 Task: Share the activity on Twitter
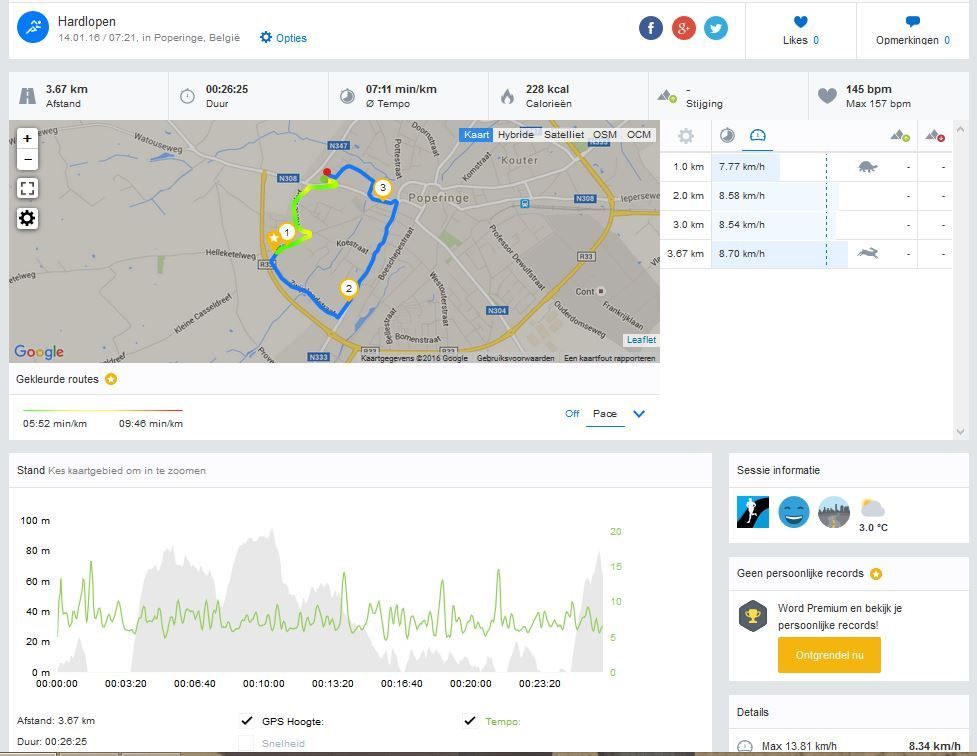[x=716, y=28]
